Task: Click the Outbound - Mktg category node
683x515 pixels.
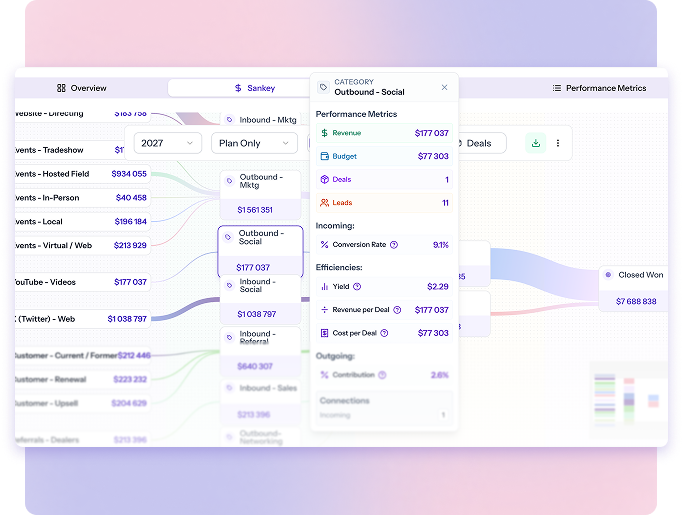Action: point(259,195)
